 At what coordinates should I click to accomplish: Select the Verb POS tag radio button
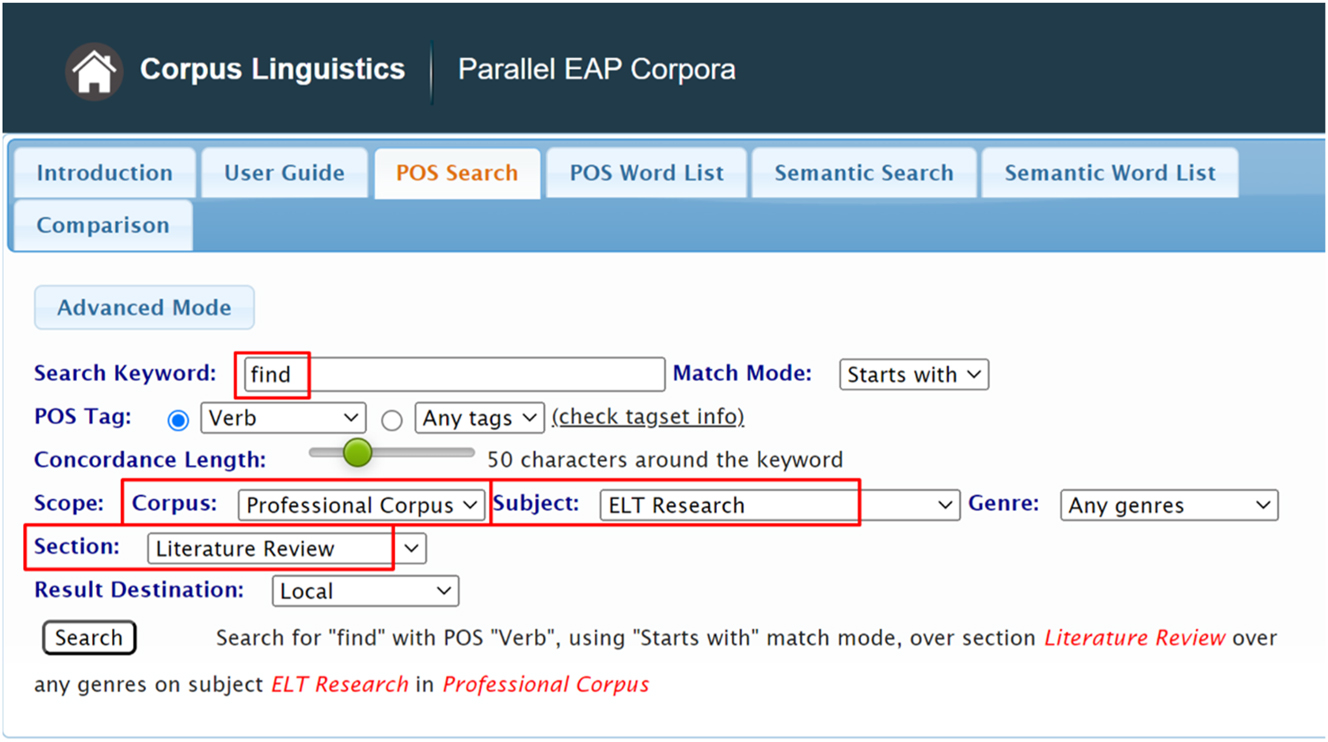click(178, 420)
